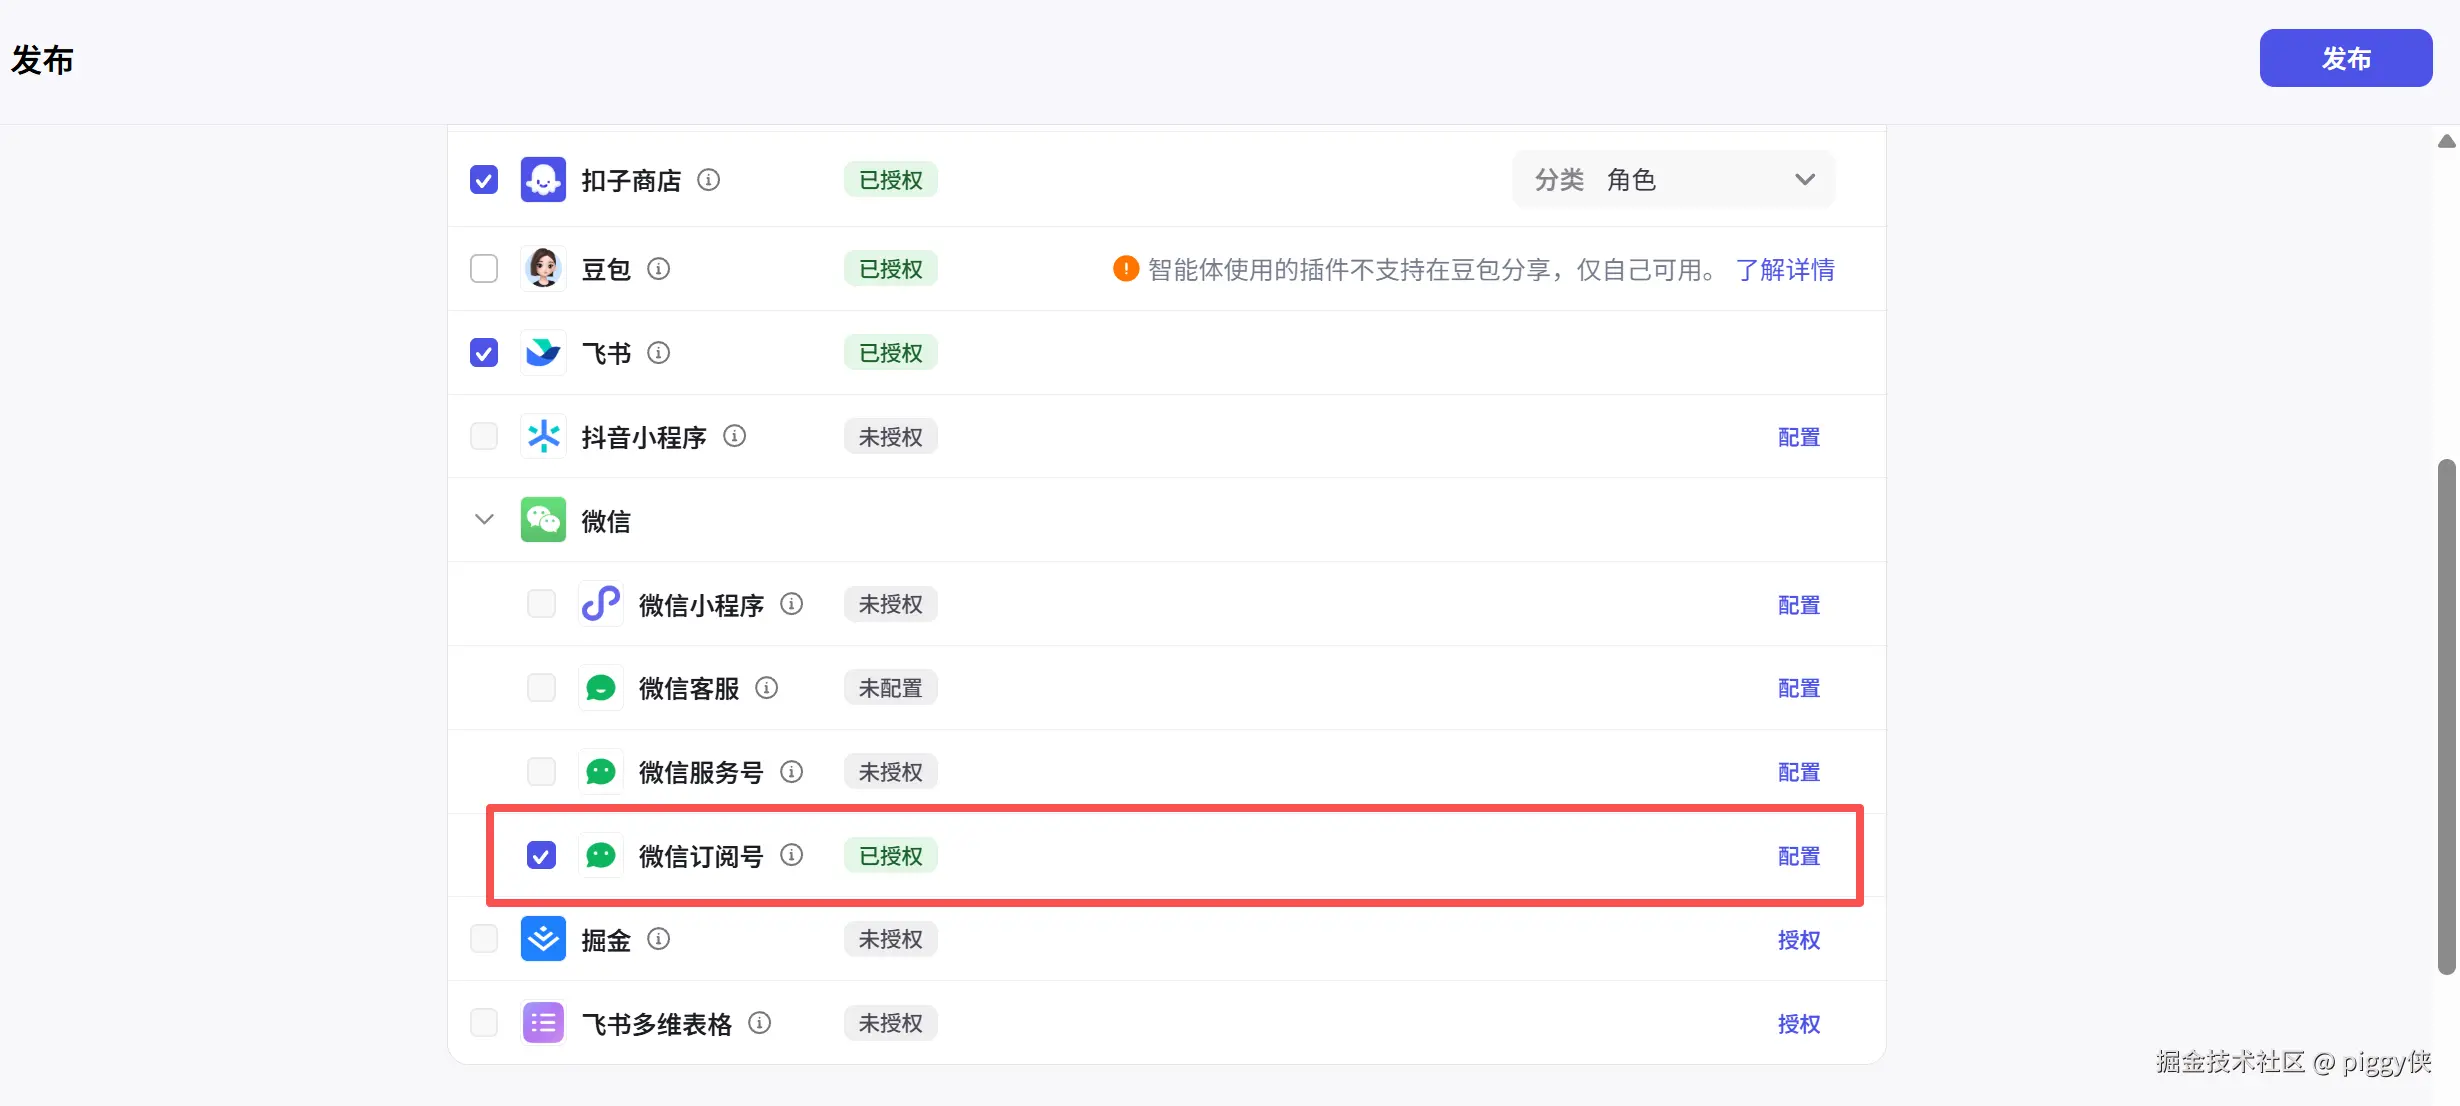Click the vertical scrollbar thumb

pyautogui.click(x=2446, y=715)
